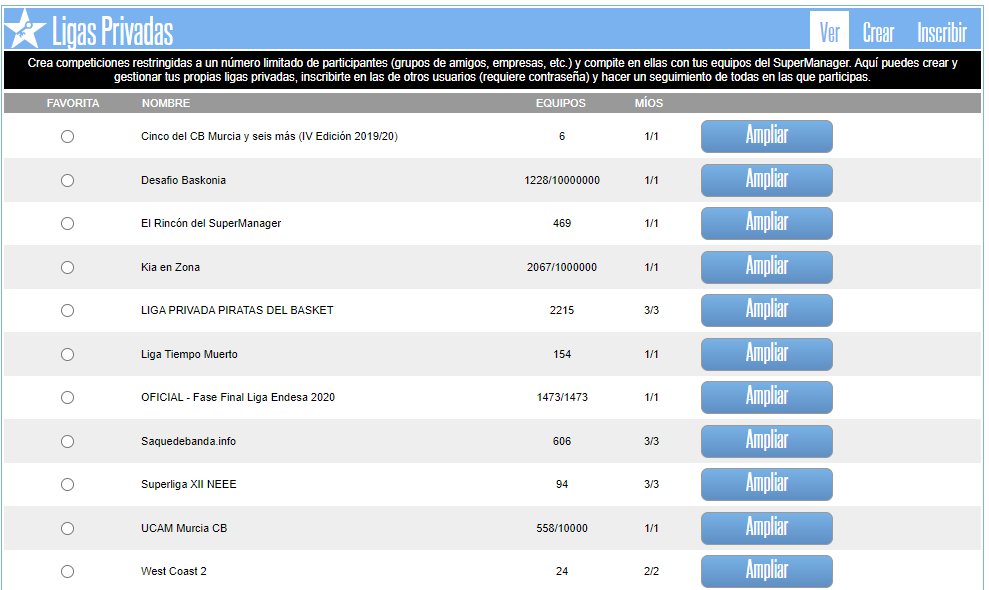Click the NOMBRE column header
This screenshot has width=989, height=590.
point(166,104)
